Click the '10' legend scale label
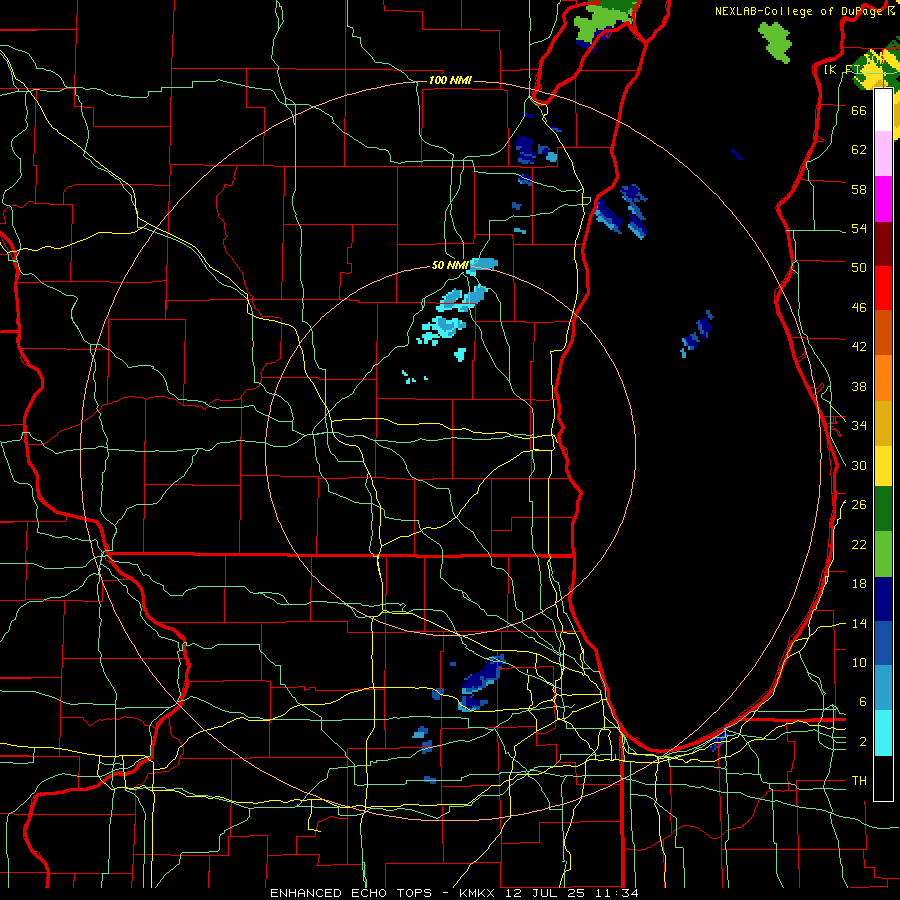The width and height of the screenshot is (900, 900). tap(859, 662)
